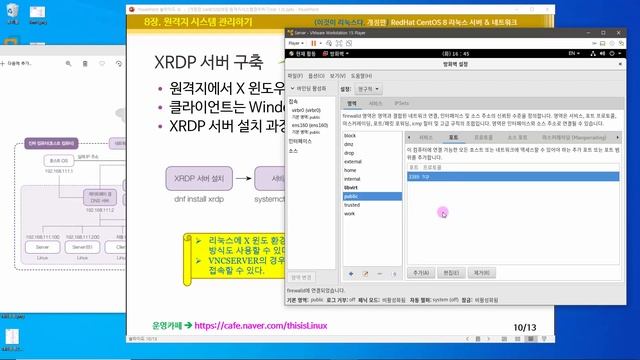Click heart favorite icon in left viewer
Image resolution: width=640 pixels, height=360 pixels.
click(x=102, y=64)
